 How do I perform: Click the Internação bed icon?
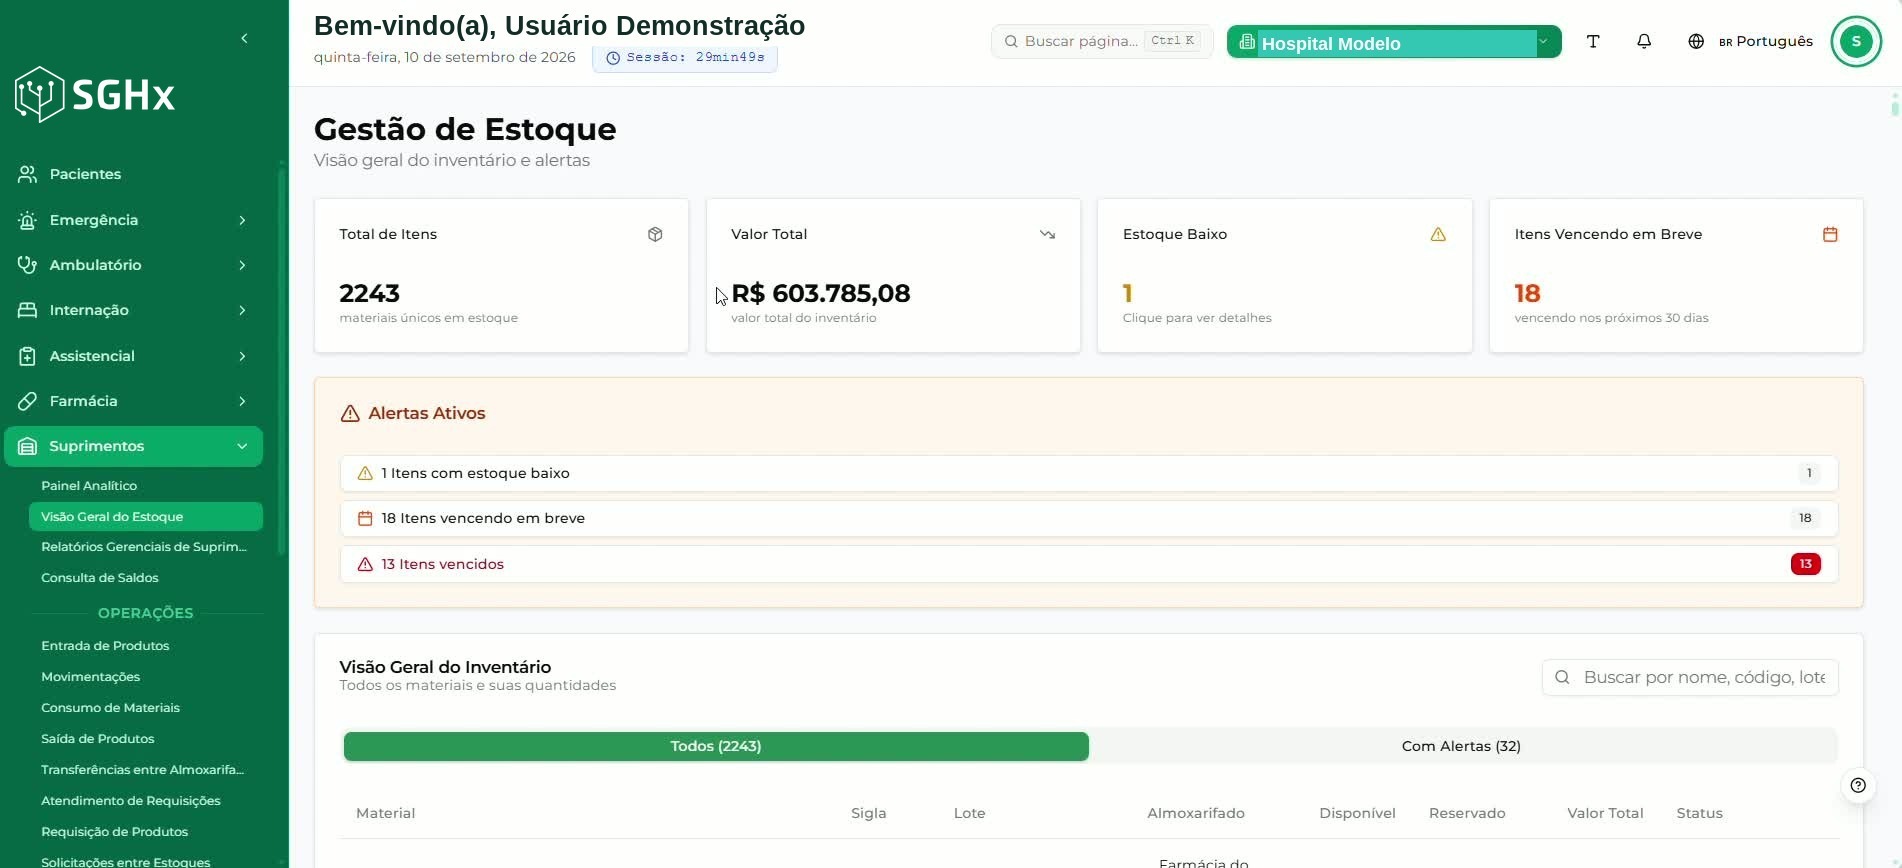click(28, 310)
